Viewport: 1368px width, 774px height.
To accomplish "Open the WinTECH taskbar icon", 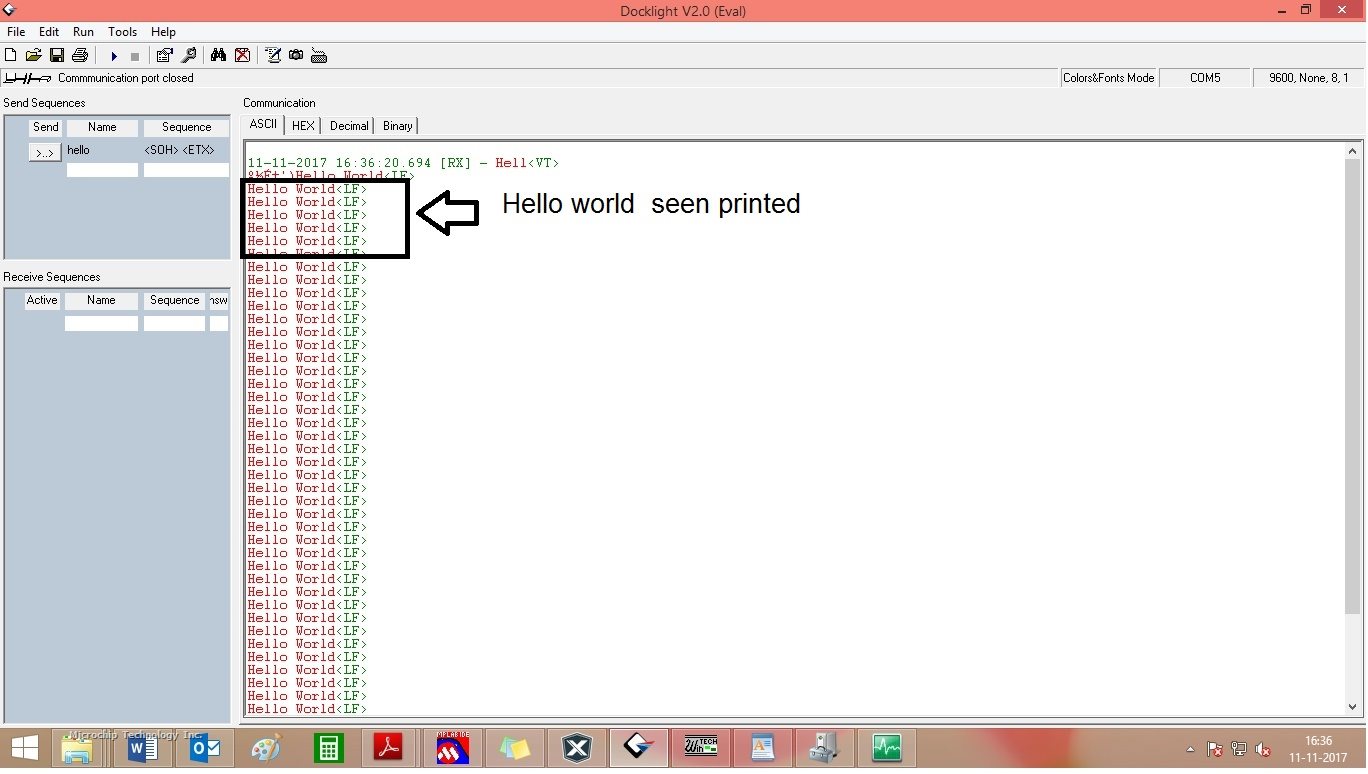I will click(700, 748).
